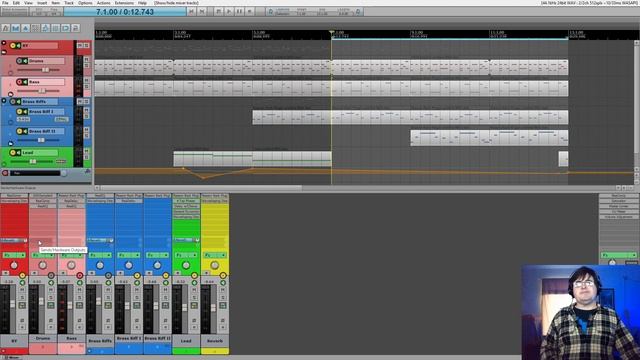Open the View menu
This screenshot has width=640, height=360.
(29, 3)
